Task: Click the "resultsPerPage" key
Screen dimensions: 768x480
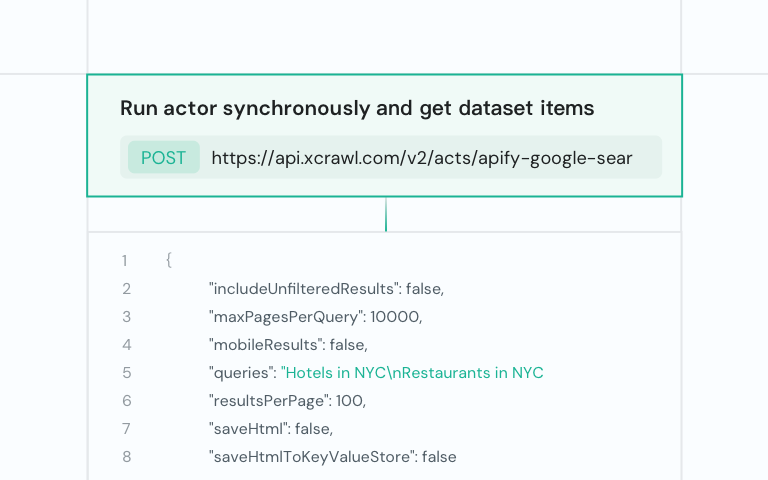Action: tap(267, 401)
